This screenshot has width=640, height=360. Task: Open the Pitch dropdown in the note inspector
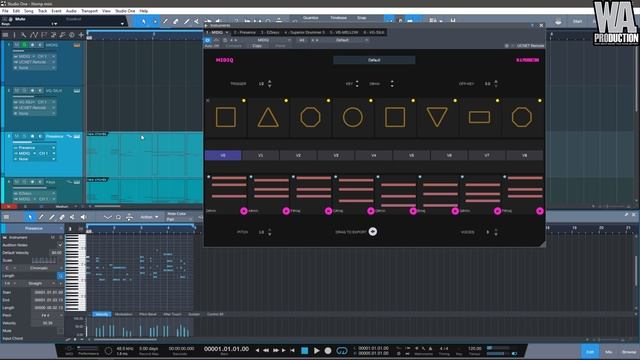point(47,315)
